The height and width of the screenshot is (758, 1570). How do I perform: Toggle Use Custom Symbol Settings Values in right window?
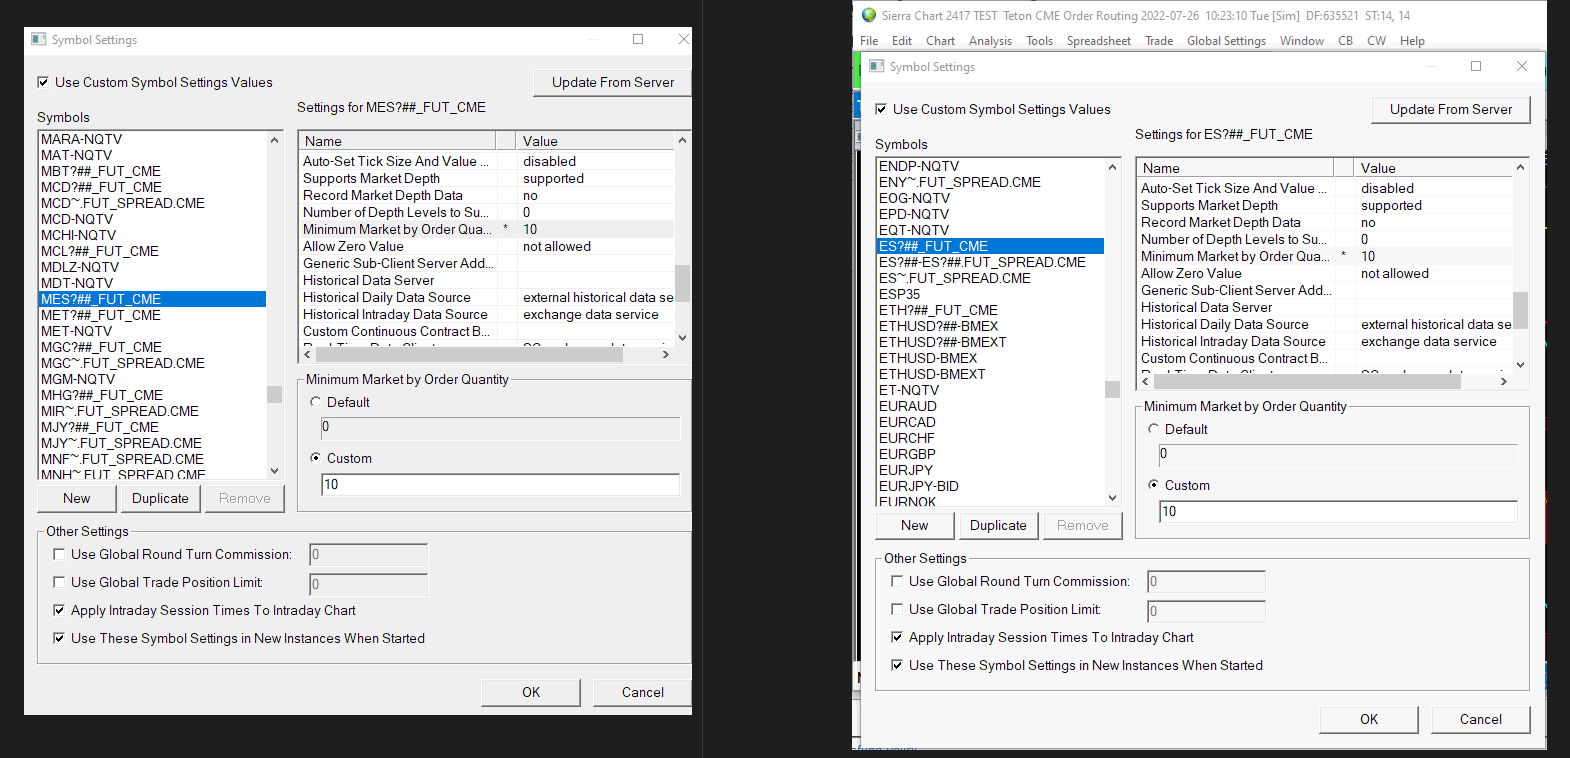coord(881,109)
